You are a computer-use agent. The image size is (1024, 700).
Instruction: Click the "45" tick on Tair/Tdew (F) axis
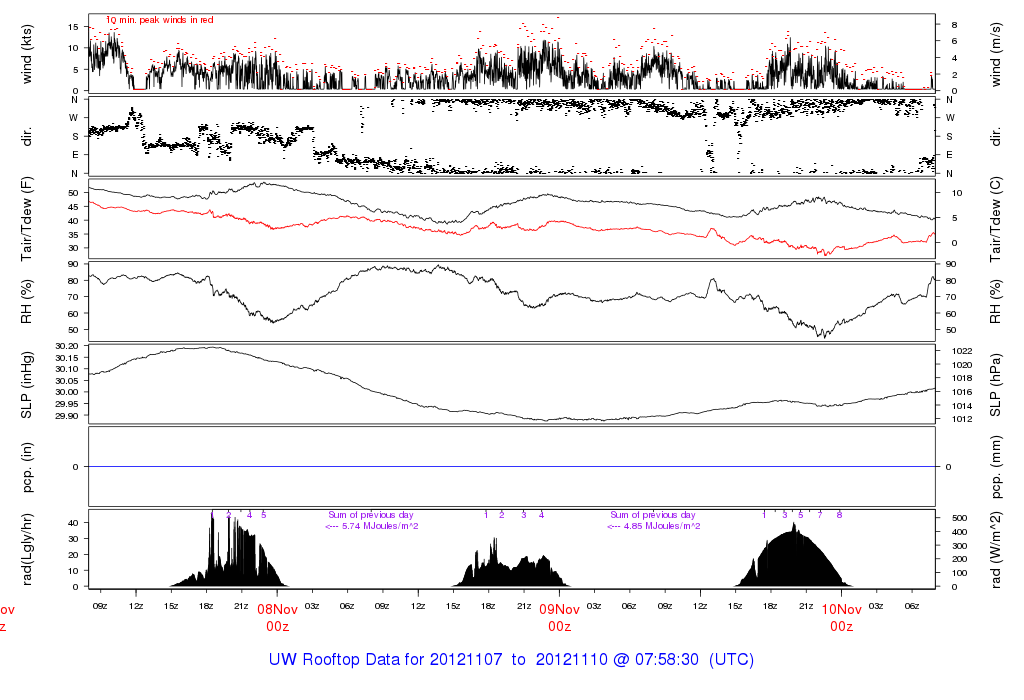coord(73,206)
